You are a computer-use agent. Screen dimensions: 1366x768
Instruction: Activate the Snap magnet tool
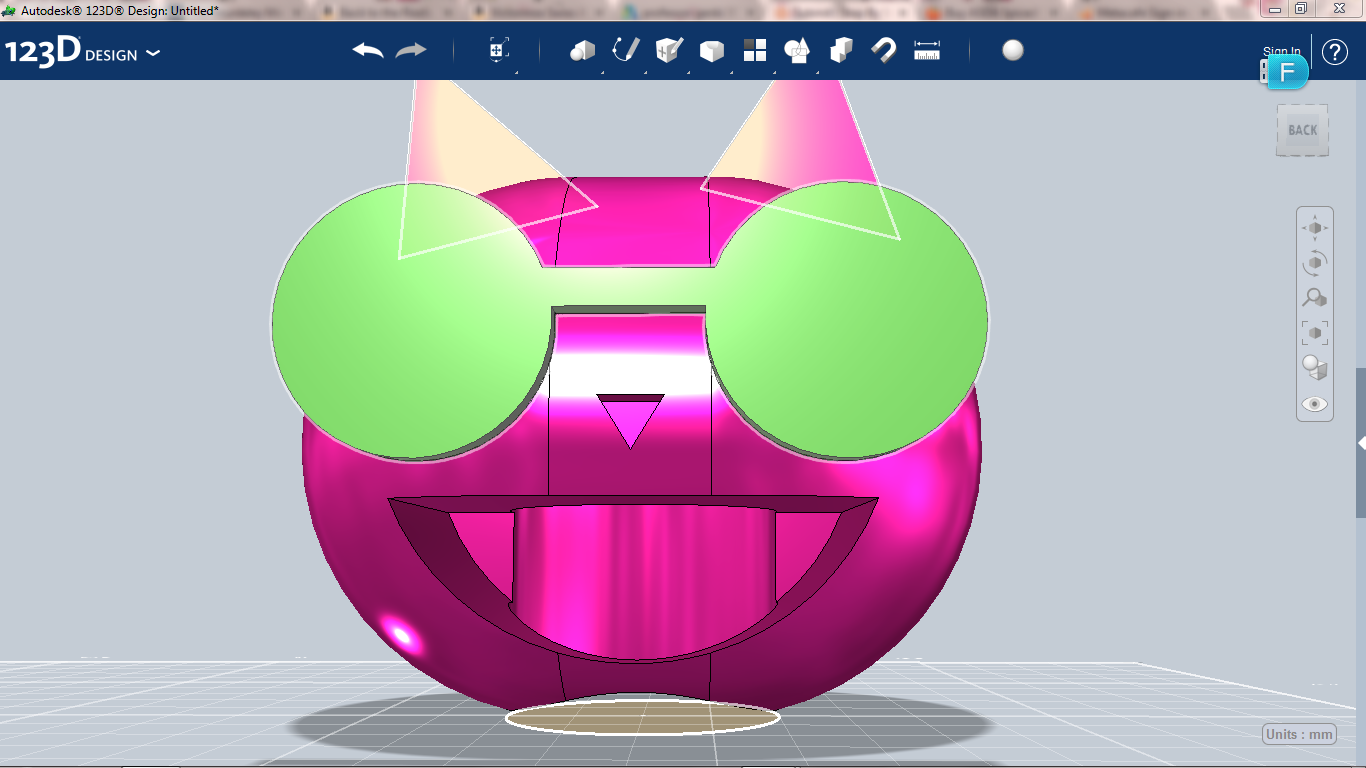883,50
